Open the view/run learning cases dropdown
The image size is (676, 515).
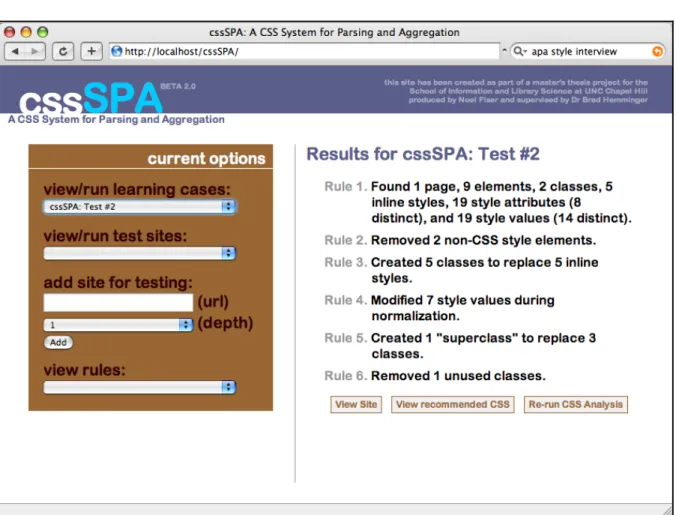tap(140, 206)
